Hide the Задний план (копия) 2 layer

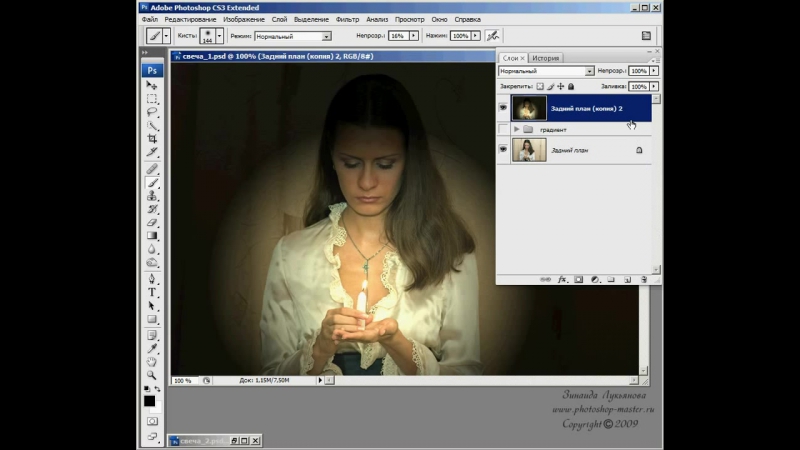[503, 108]
